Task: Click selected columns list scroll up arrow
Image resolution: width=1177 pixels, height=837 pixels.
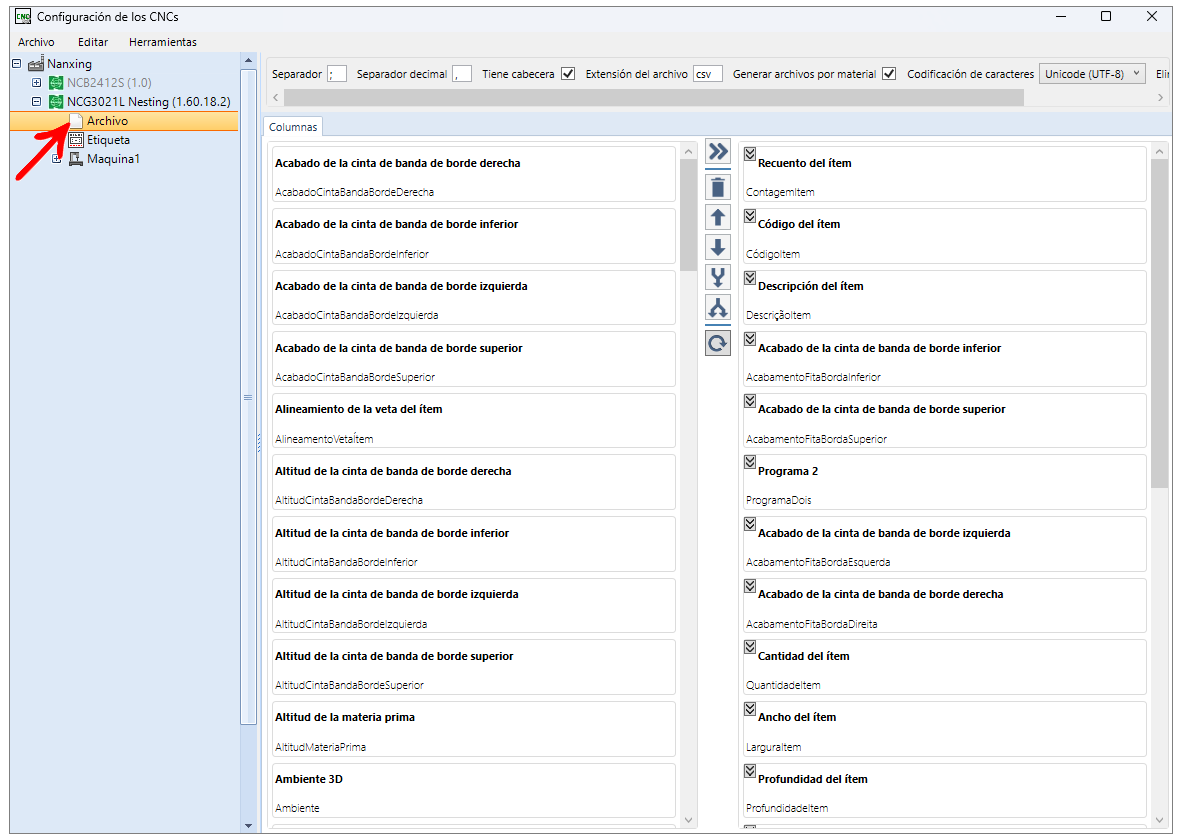Action: (x=1160, y=152)
